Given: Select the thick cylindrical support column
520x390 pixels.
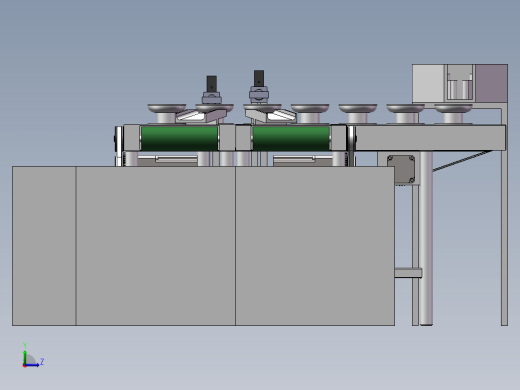Looking at the screenshot, I should coord(426,238).
